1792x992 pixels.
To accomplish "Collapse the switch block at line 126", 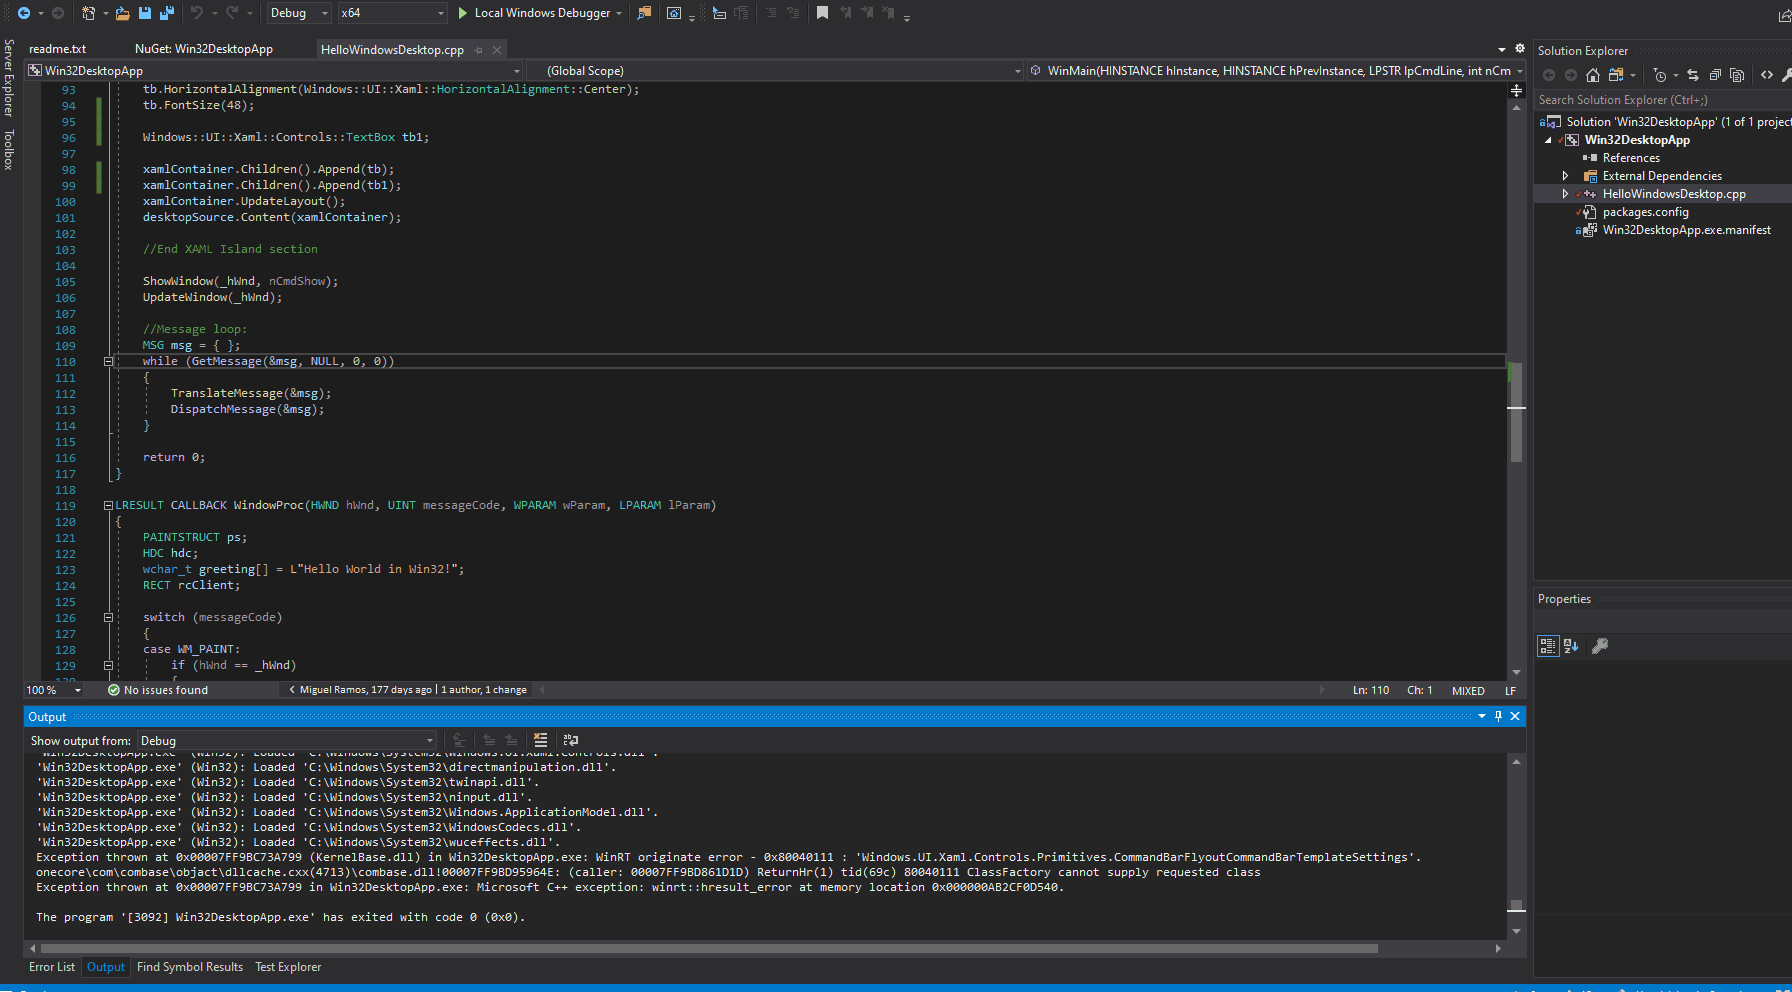I will pos(108,618).
